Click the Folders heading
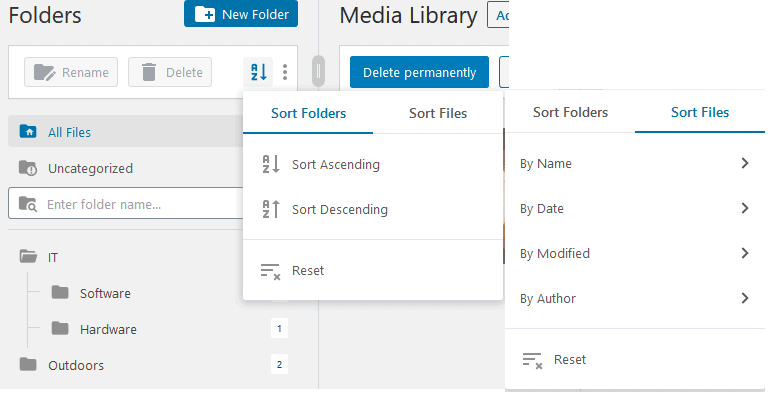Screen dimensions: 771x397 45,15
